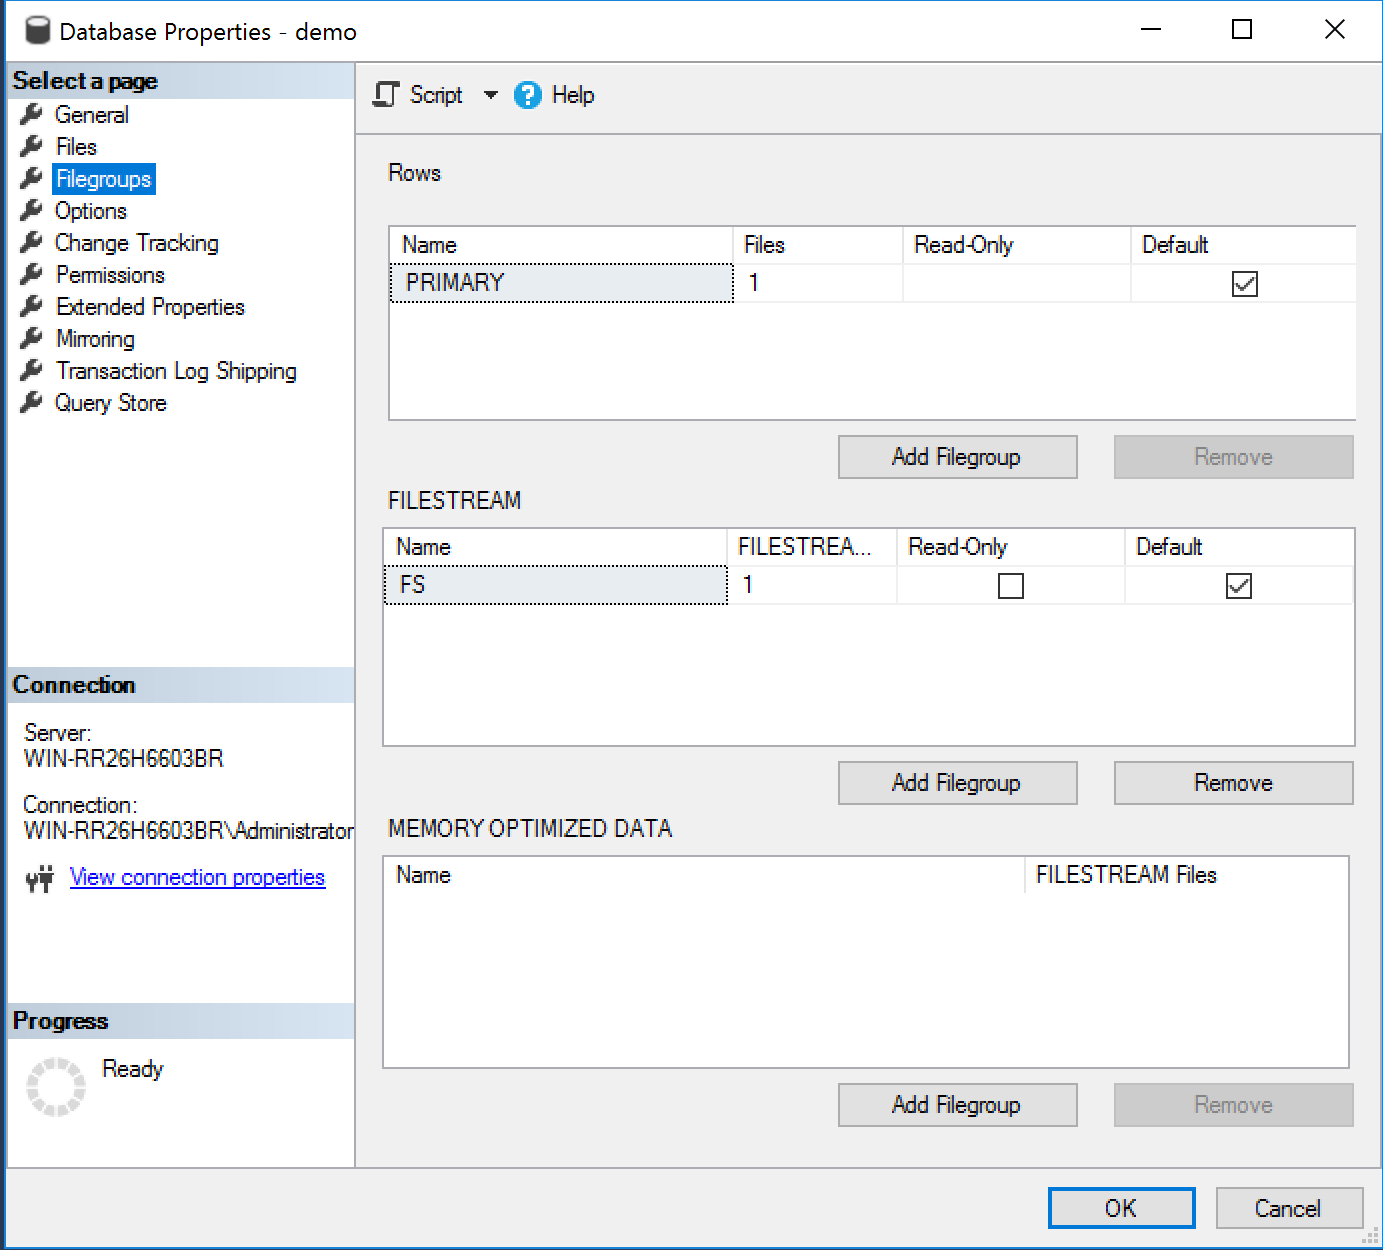Open the Options page
This screenshot has width=1383, height=1250.
[91, 211]
